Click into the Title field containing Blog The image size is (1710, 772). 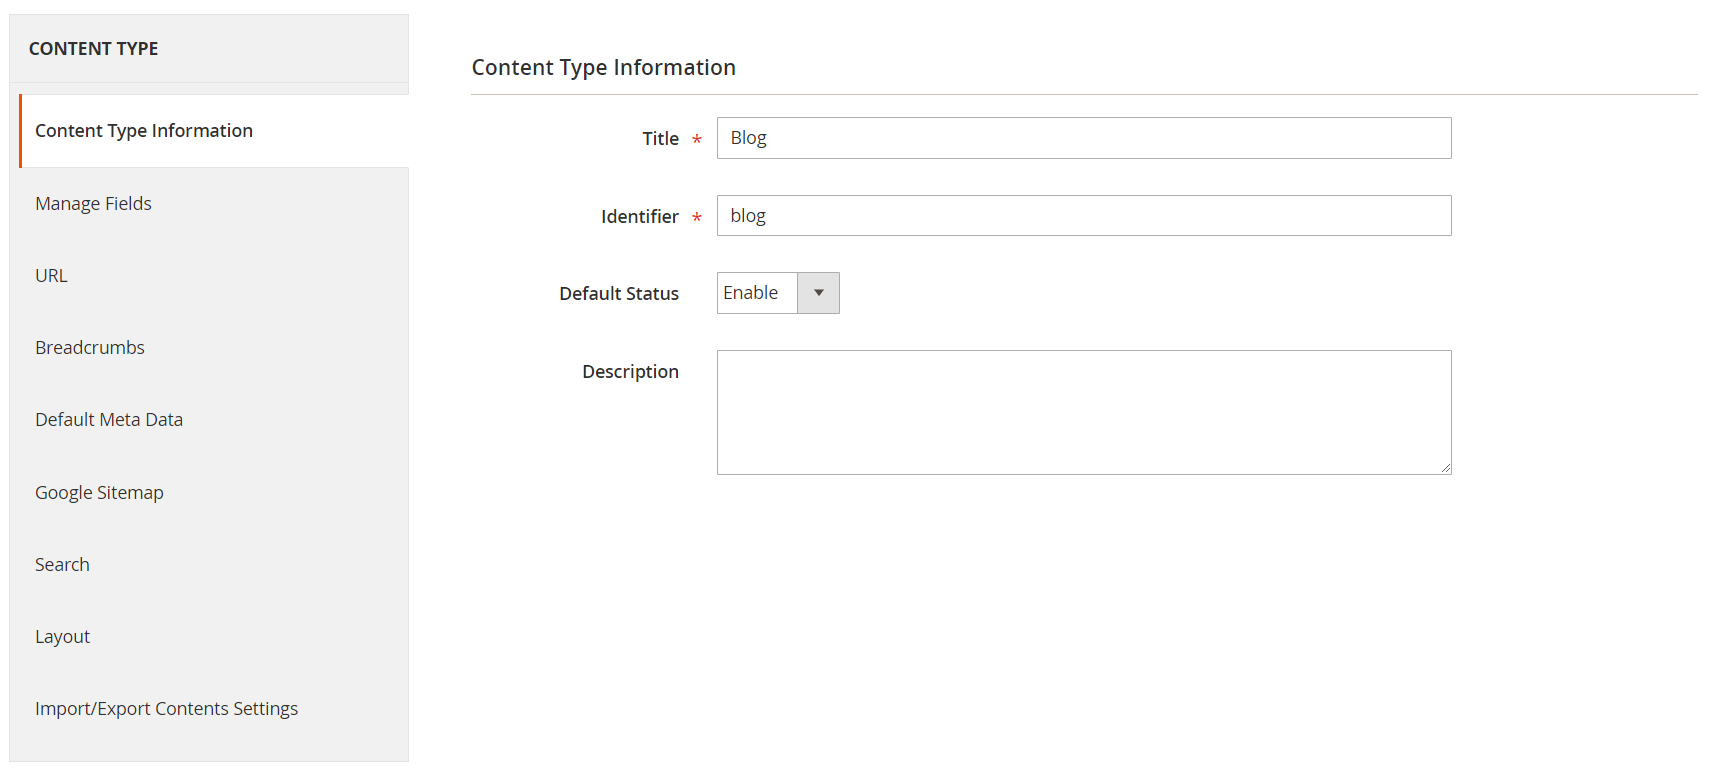pyautogui.click(x=1083, y=138)
